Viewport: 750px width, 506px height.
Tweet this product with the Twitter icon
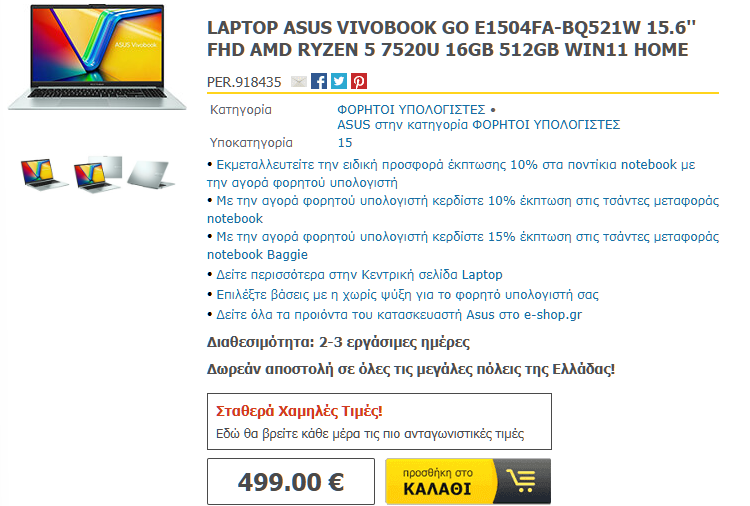339,81
